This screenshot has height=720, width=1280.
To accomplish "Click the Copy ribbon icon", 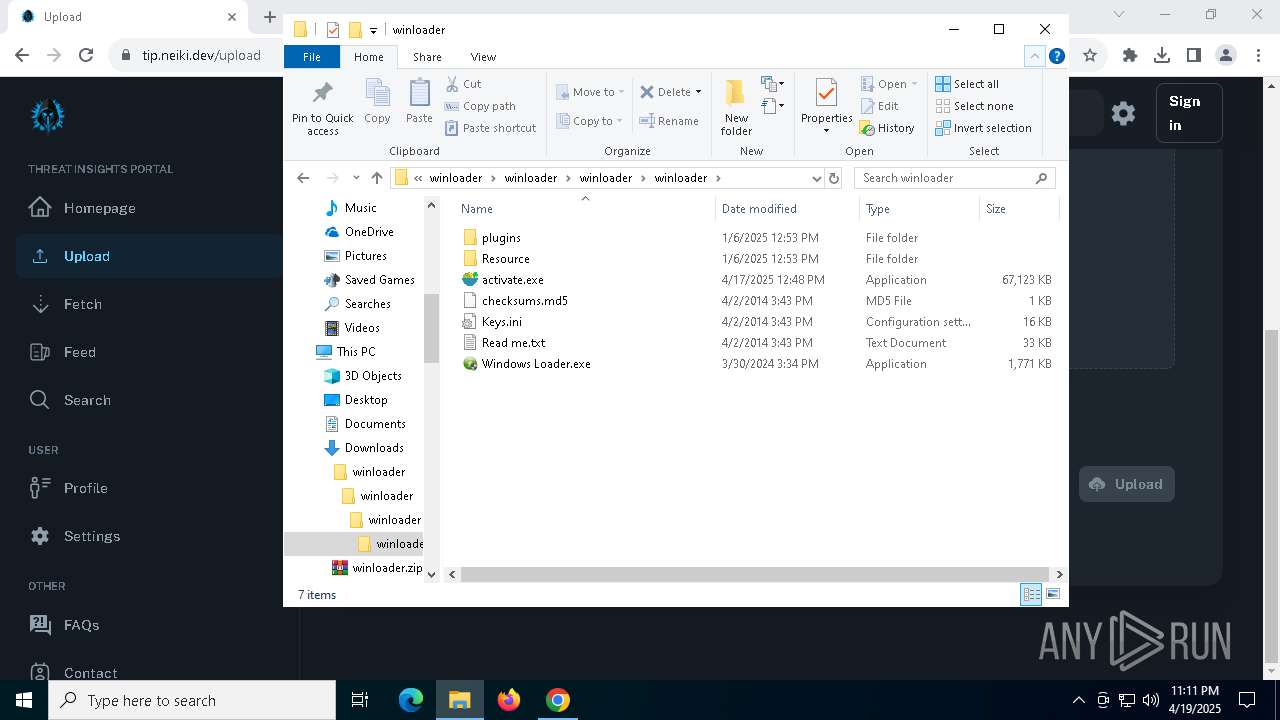I will click(377, 102).
